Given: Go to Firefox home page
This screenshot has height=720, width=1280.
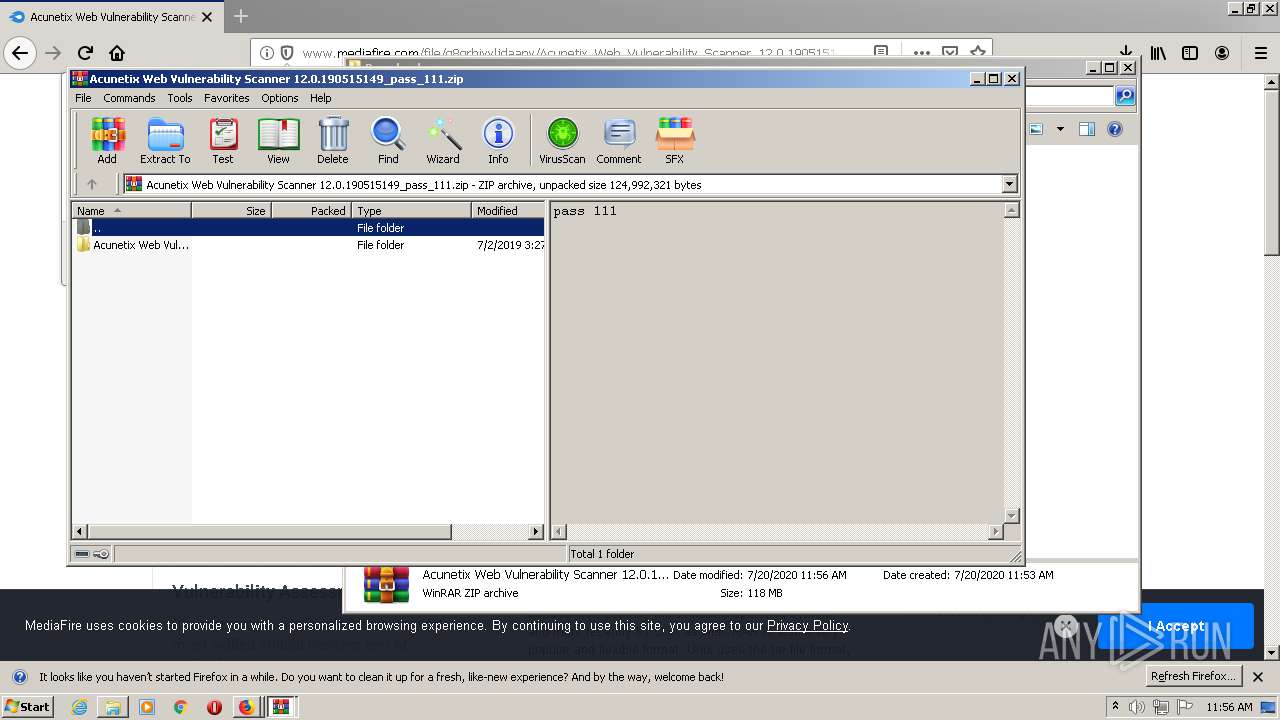Looking at the screenshot, I should click(x=117, y=53).
